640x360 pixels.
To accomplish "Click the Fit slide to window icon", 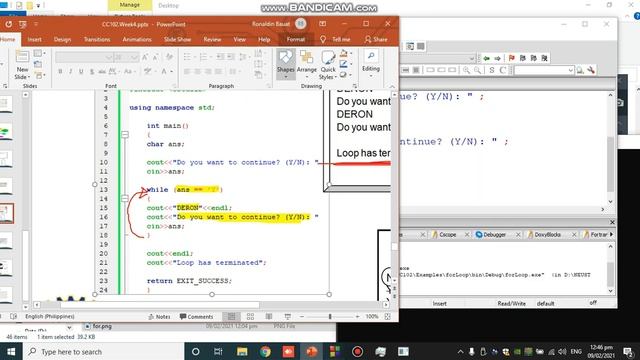I will tap(387, 316).
